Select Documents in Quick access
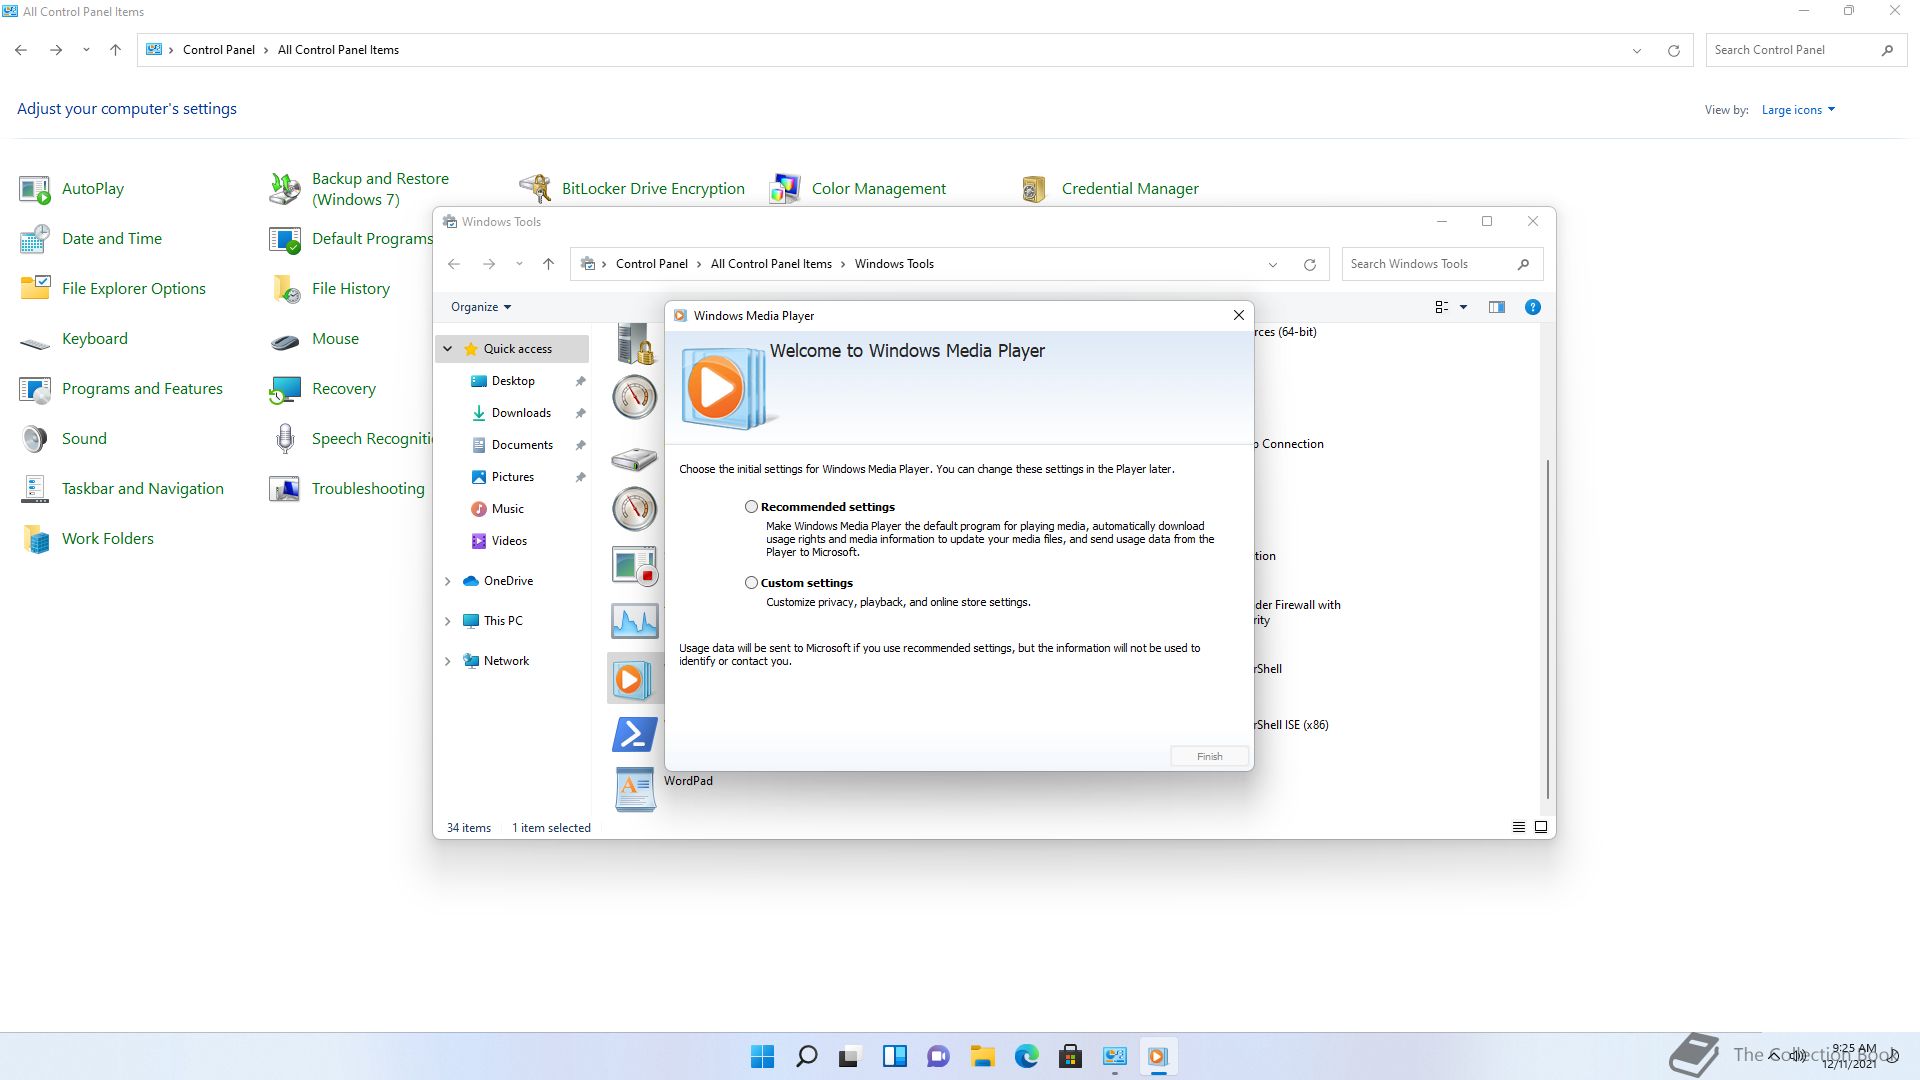This screenshot has height=1080, width=1920. (x=521, y=445)
